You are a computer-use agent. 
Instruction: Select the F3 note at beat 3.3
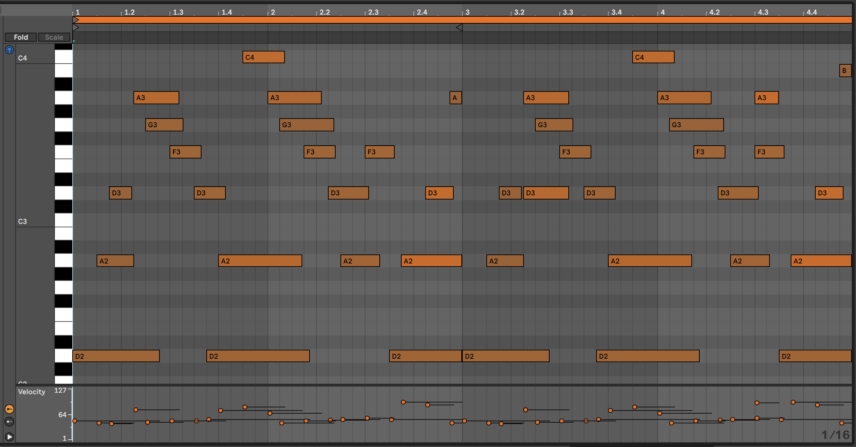point(575,152)
